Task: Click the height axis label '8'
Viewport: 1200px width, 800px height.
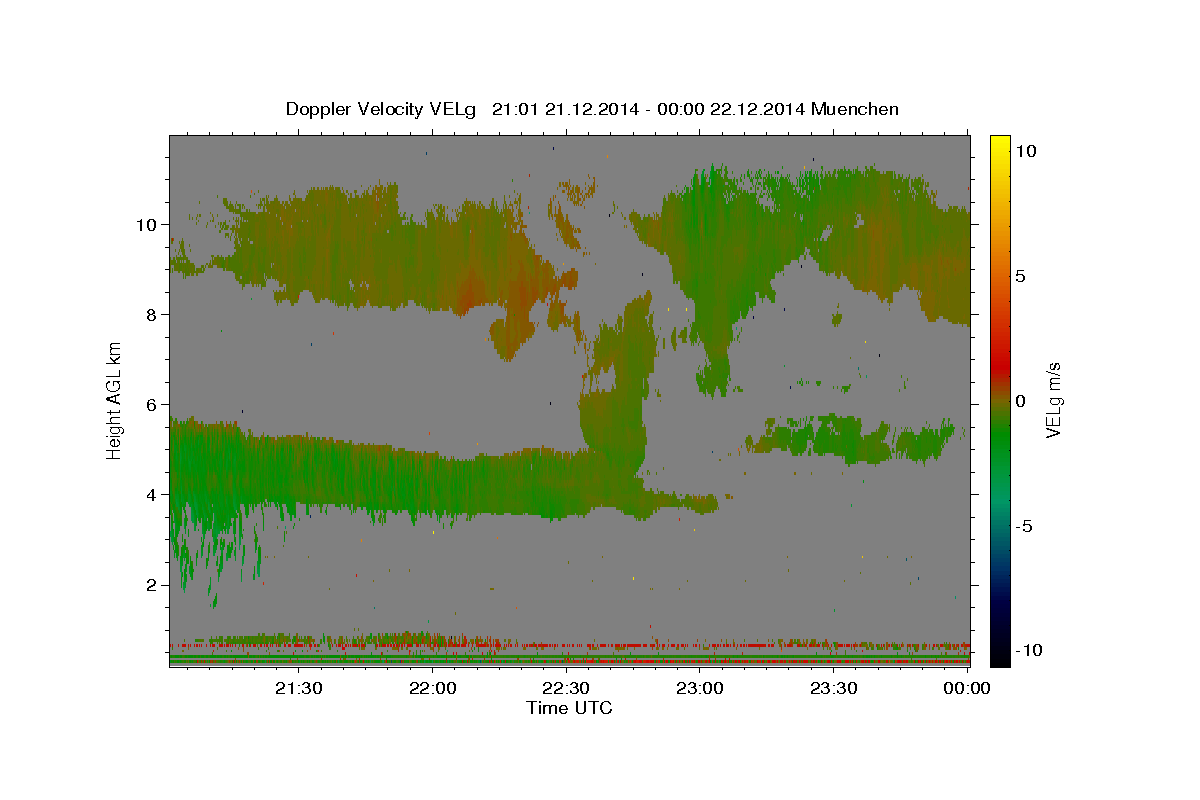Action: point(151,314)
